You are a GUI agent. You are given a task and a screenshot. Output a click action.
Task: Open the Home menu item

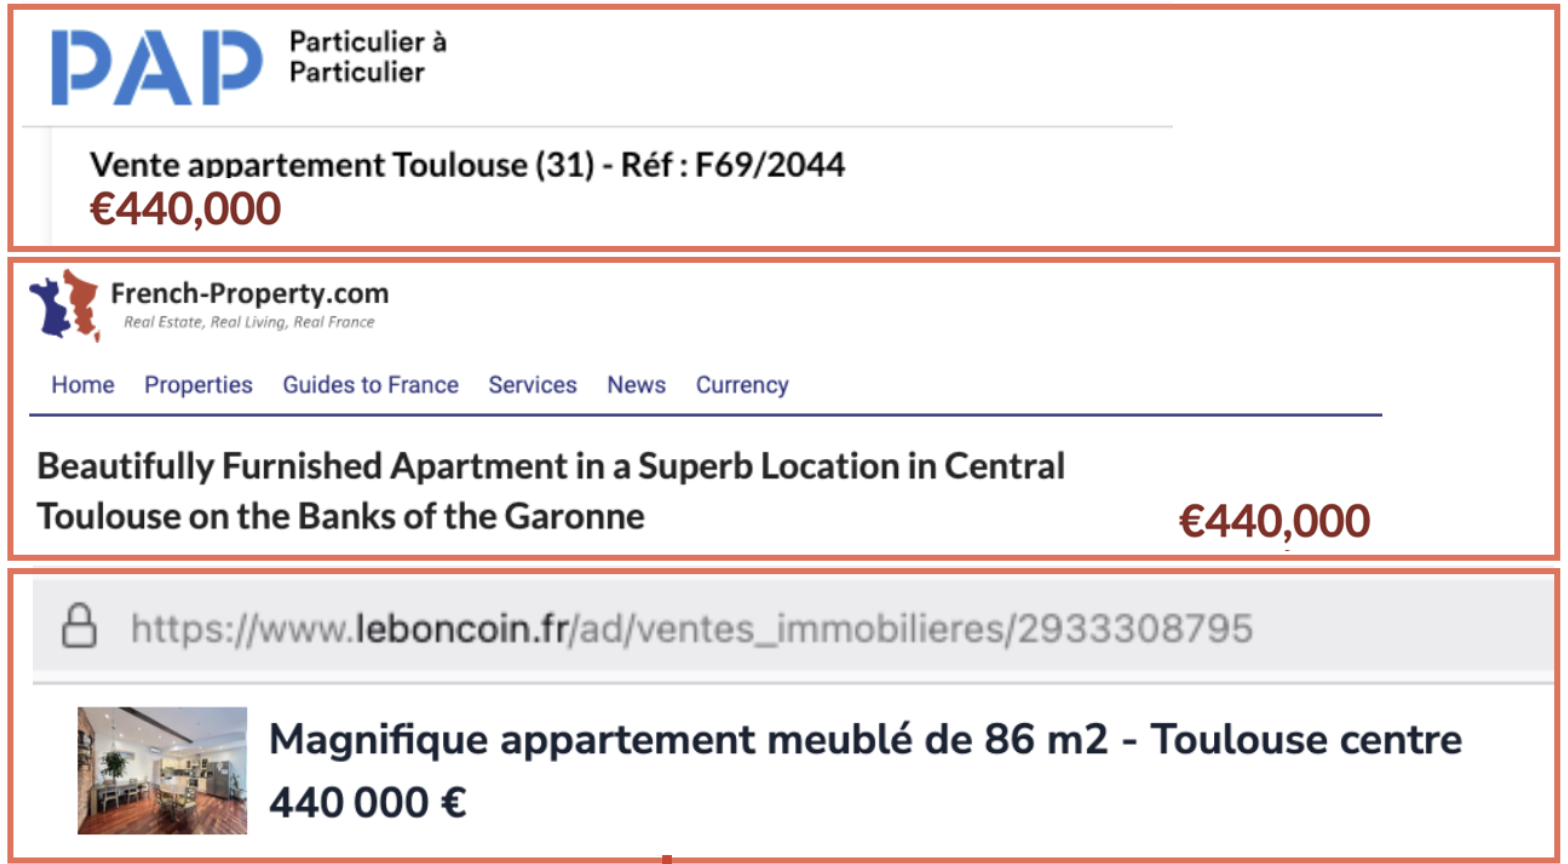pos(83,385)
